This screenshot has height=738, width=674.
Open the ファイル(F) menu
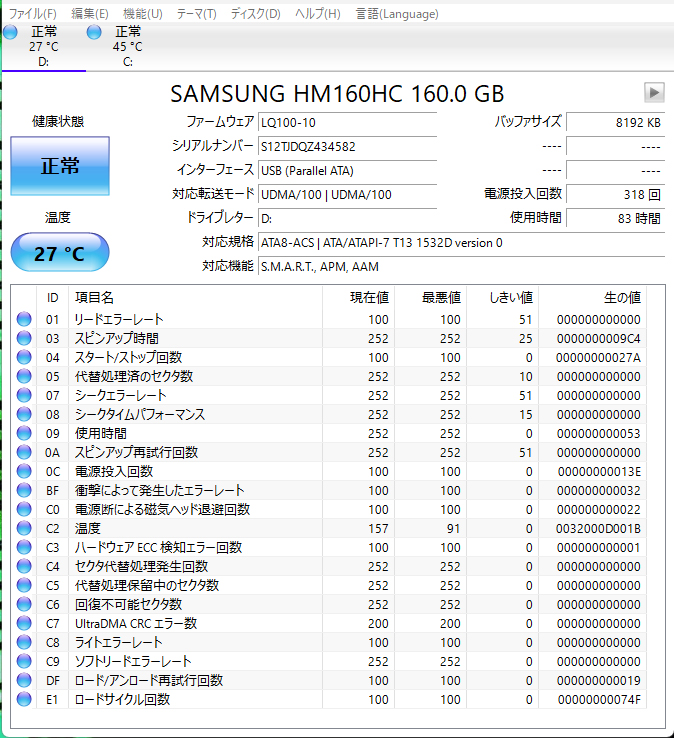pyautogui.click(x=32, y=13)
